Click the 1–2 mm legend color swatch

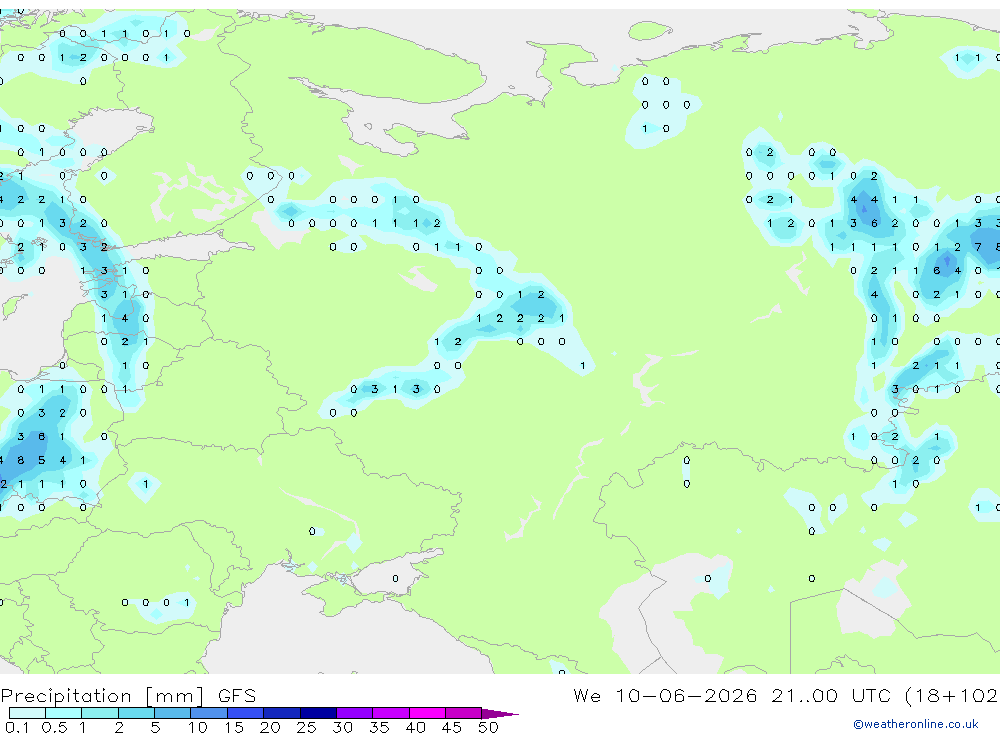[100, 713]
